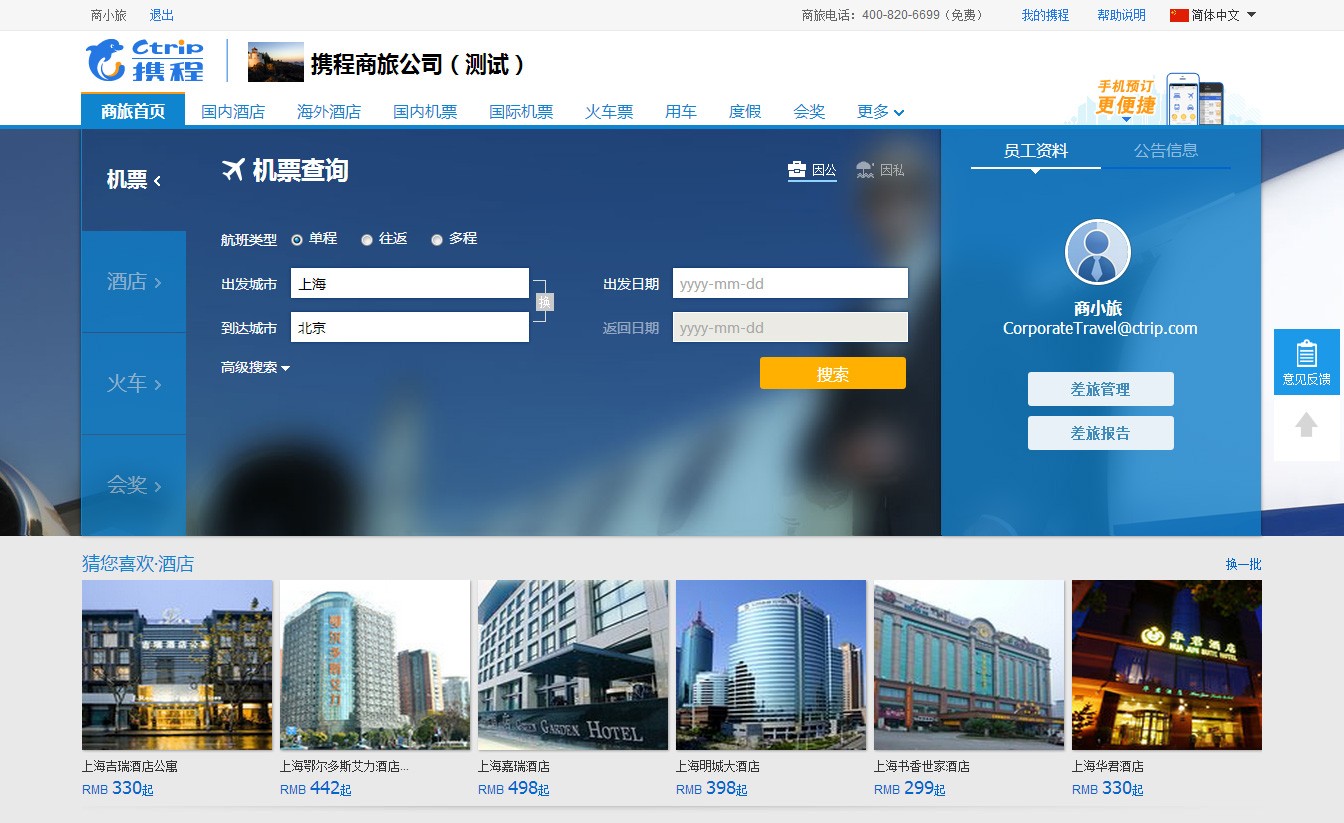The image size is (1344, 823).
Task: Open the 帮助说明 link
Action: pos(1121,15)
